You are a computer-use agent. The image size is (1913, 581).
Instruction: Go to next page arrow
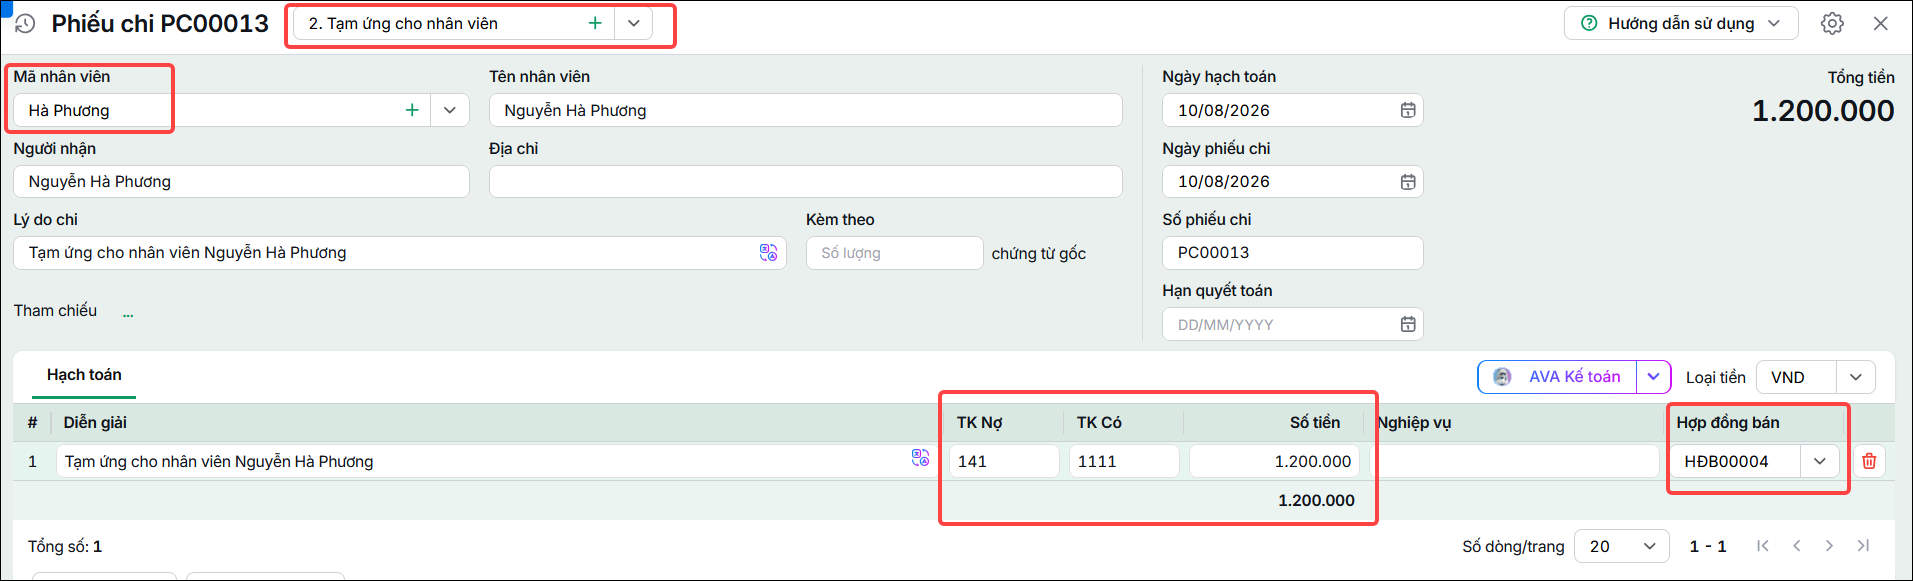pyautogui.click(x=1829, y=546)
